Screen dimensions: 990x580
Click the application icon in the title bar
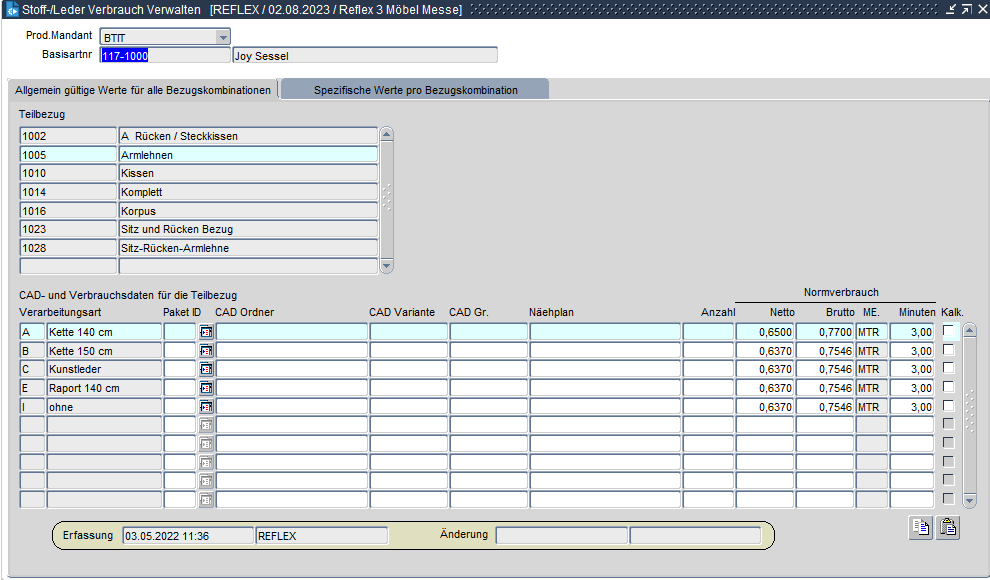(12, 9)
